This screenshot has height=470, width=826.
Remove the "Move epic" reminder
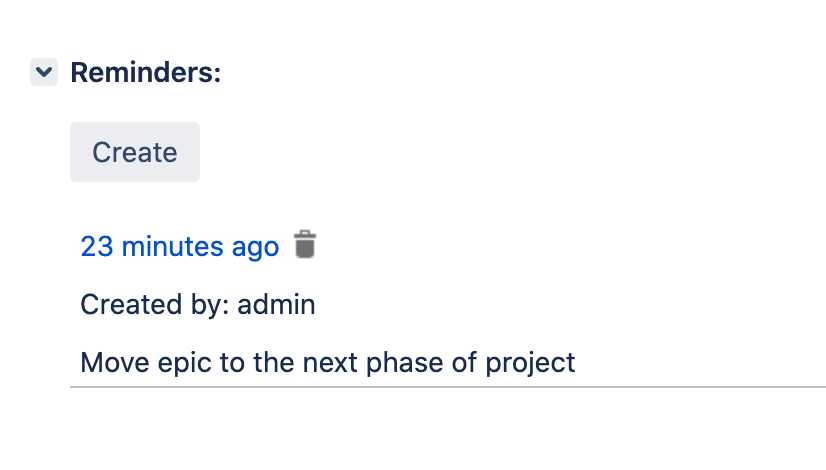305,245
